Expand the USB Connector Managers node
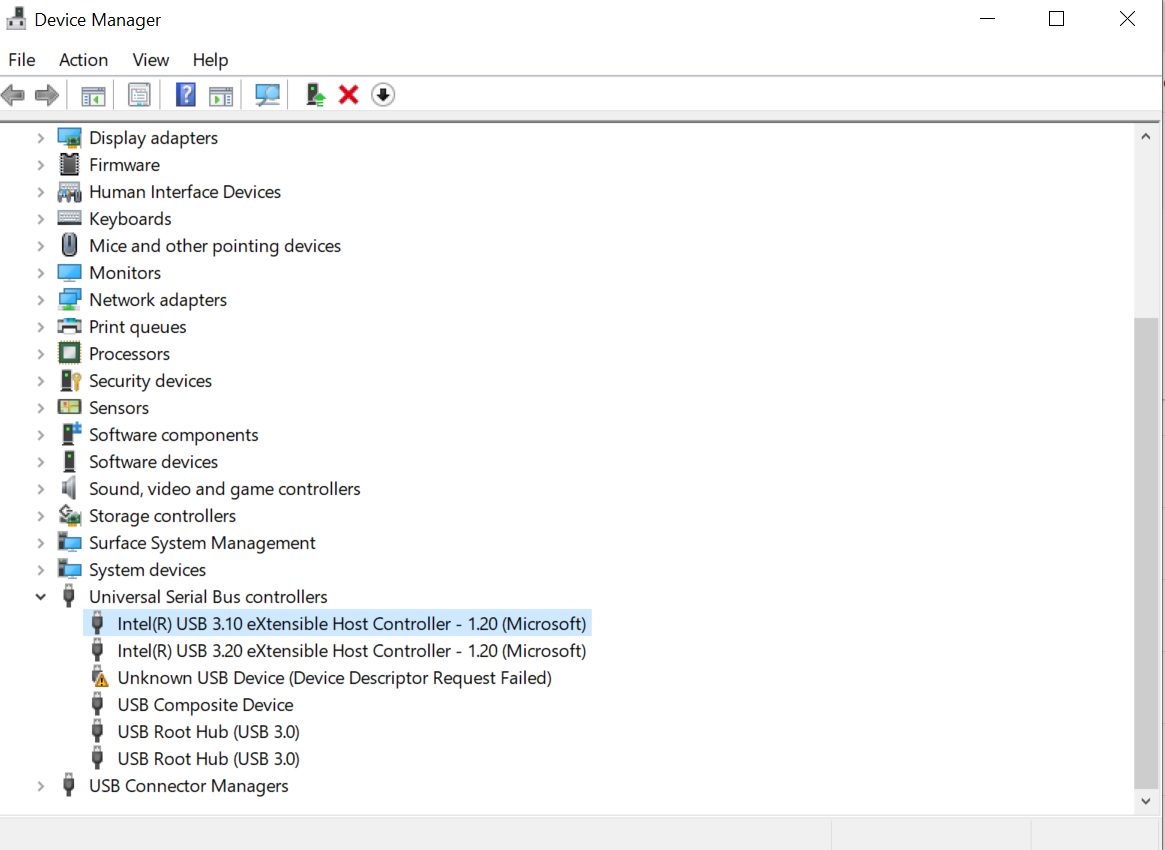The width and height of the screenshot is (1165, 850). 41,786
